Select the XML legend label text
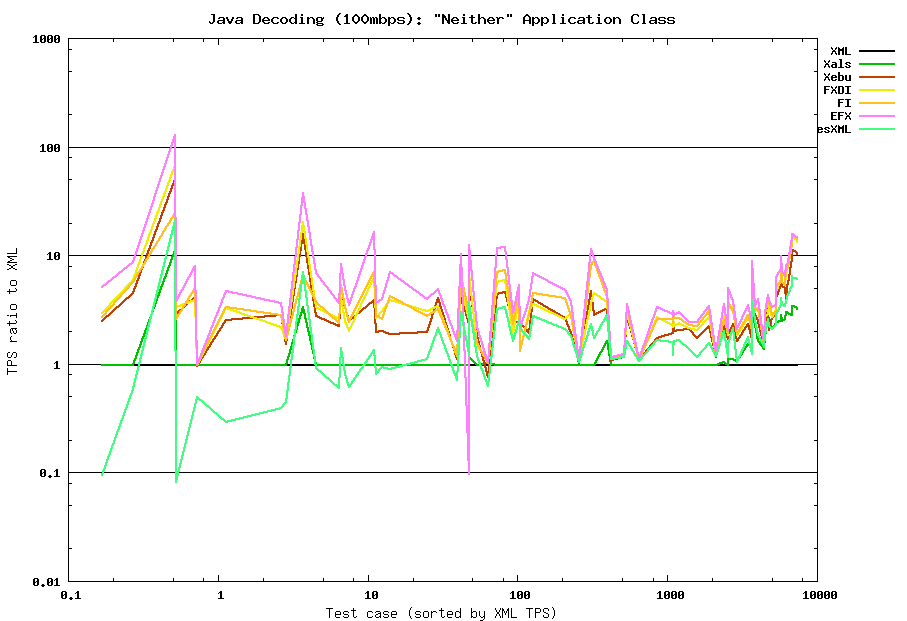This screenshot has width=907, height=621. pos(840,51)
